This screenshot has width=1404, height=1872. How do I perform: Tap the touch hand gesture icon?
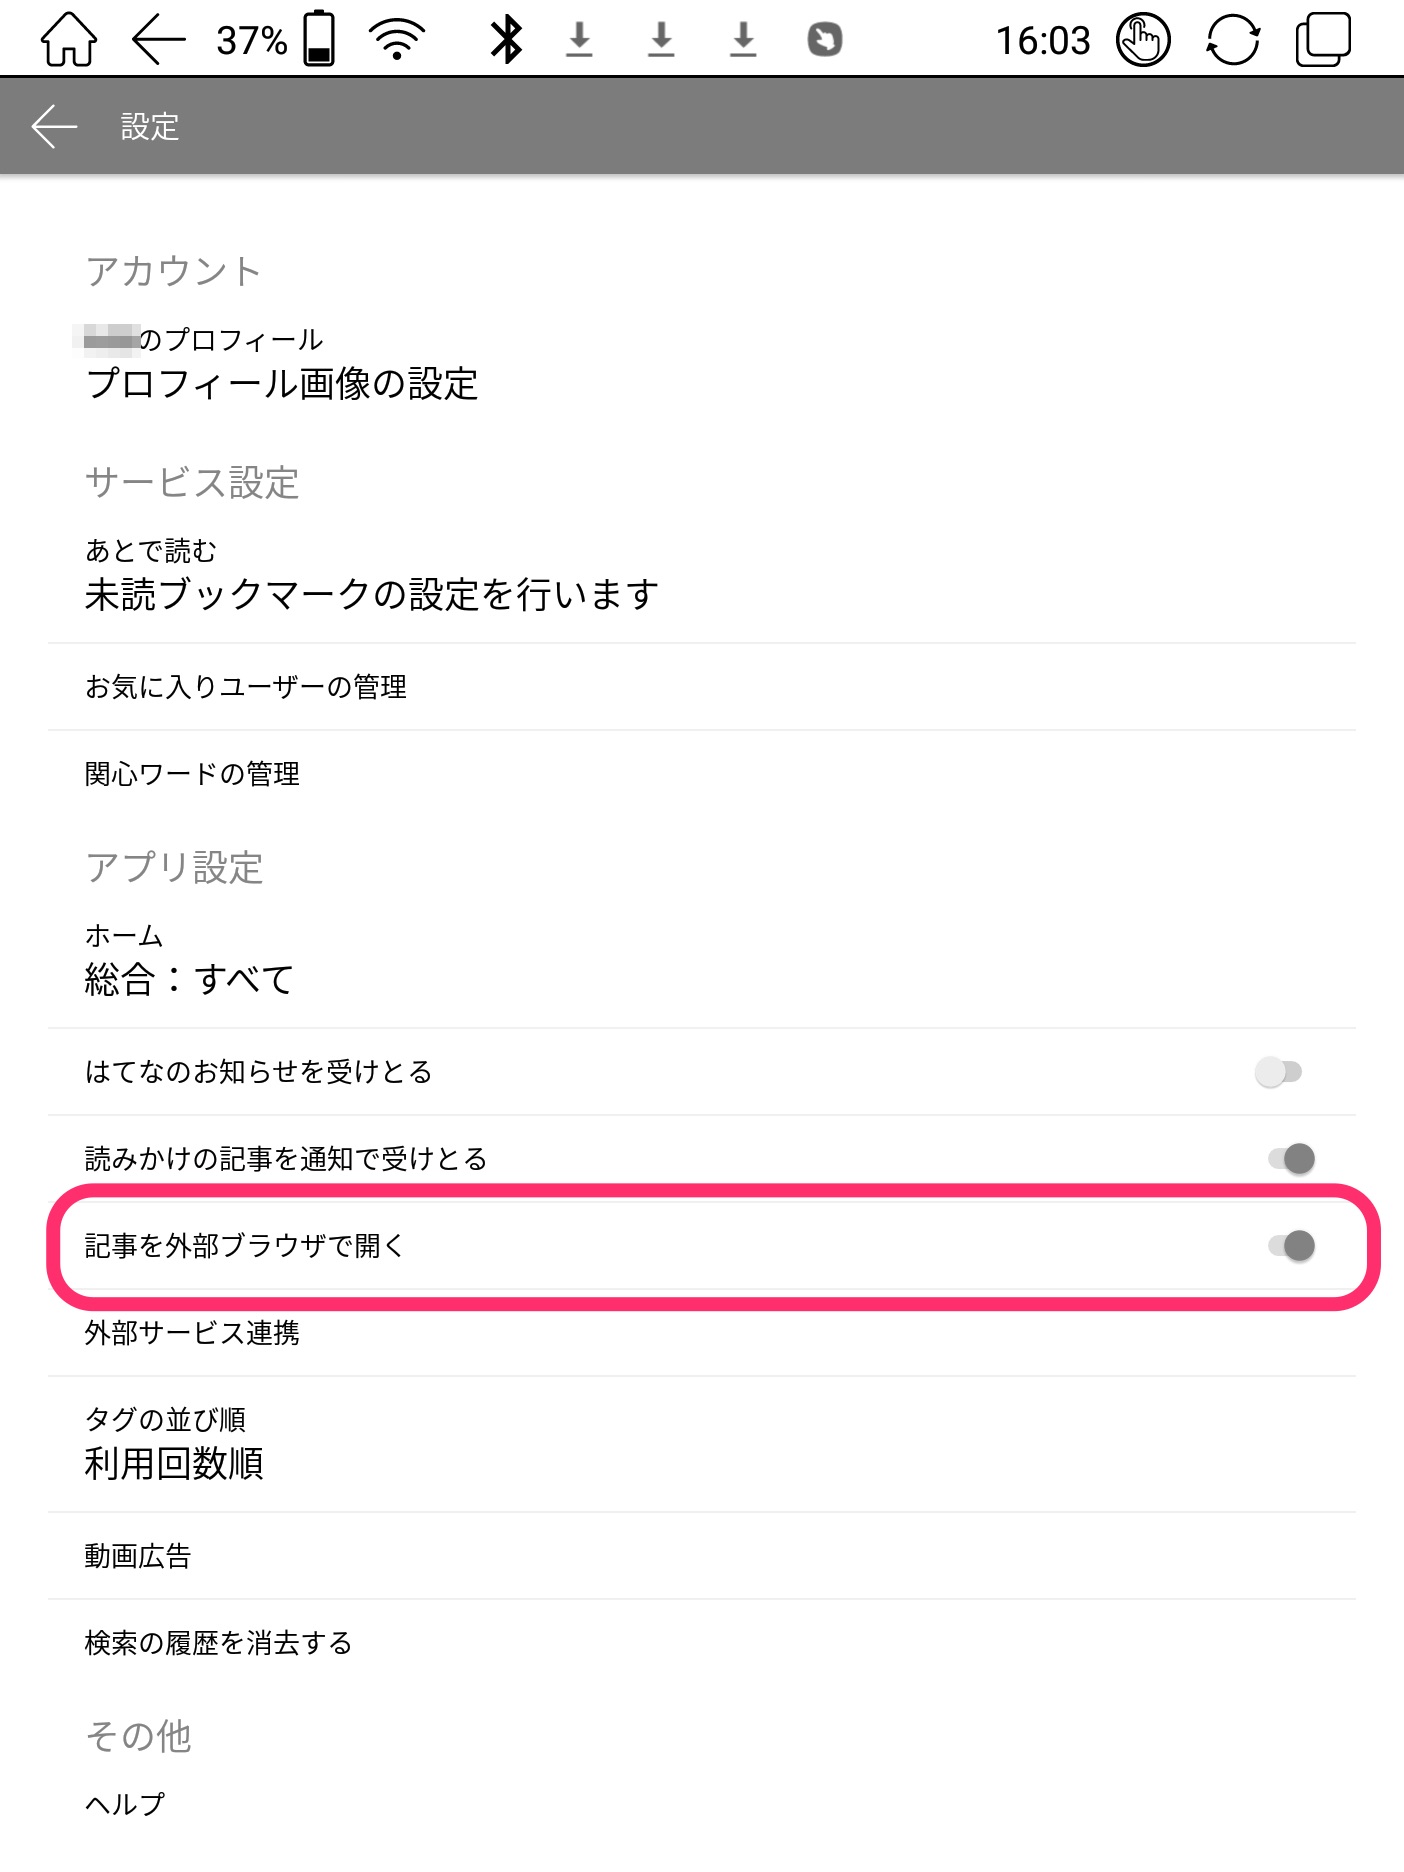(x=1143, y=40)
